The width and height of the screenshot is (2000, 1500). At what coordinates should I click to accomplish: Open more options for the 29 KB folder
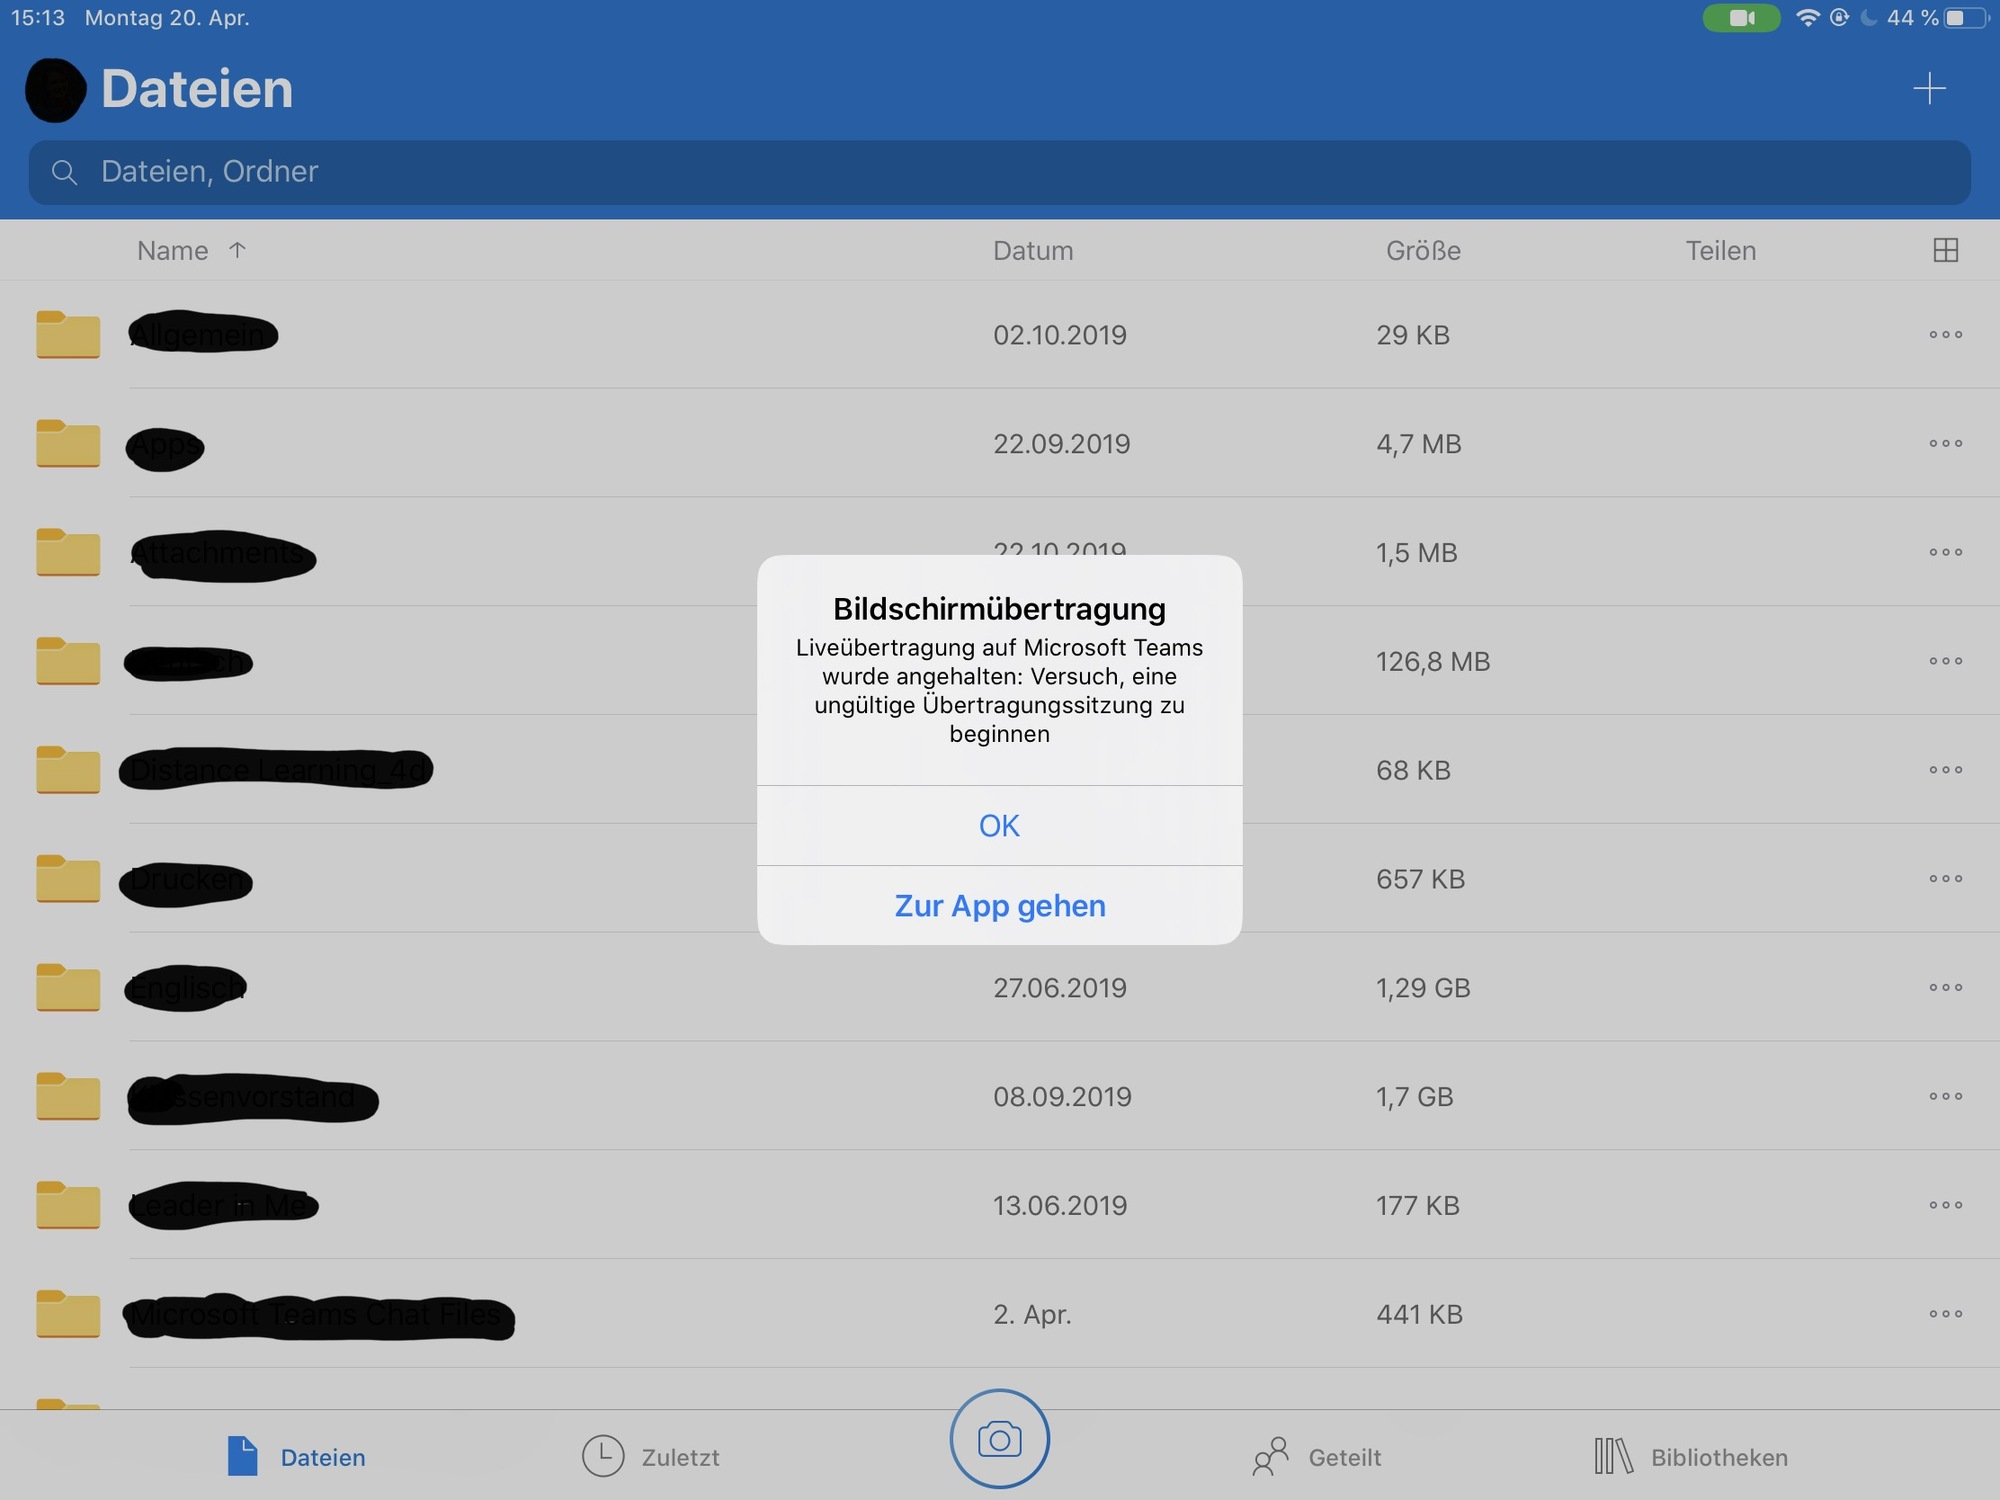[1945, 335]
